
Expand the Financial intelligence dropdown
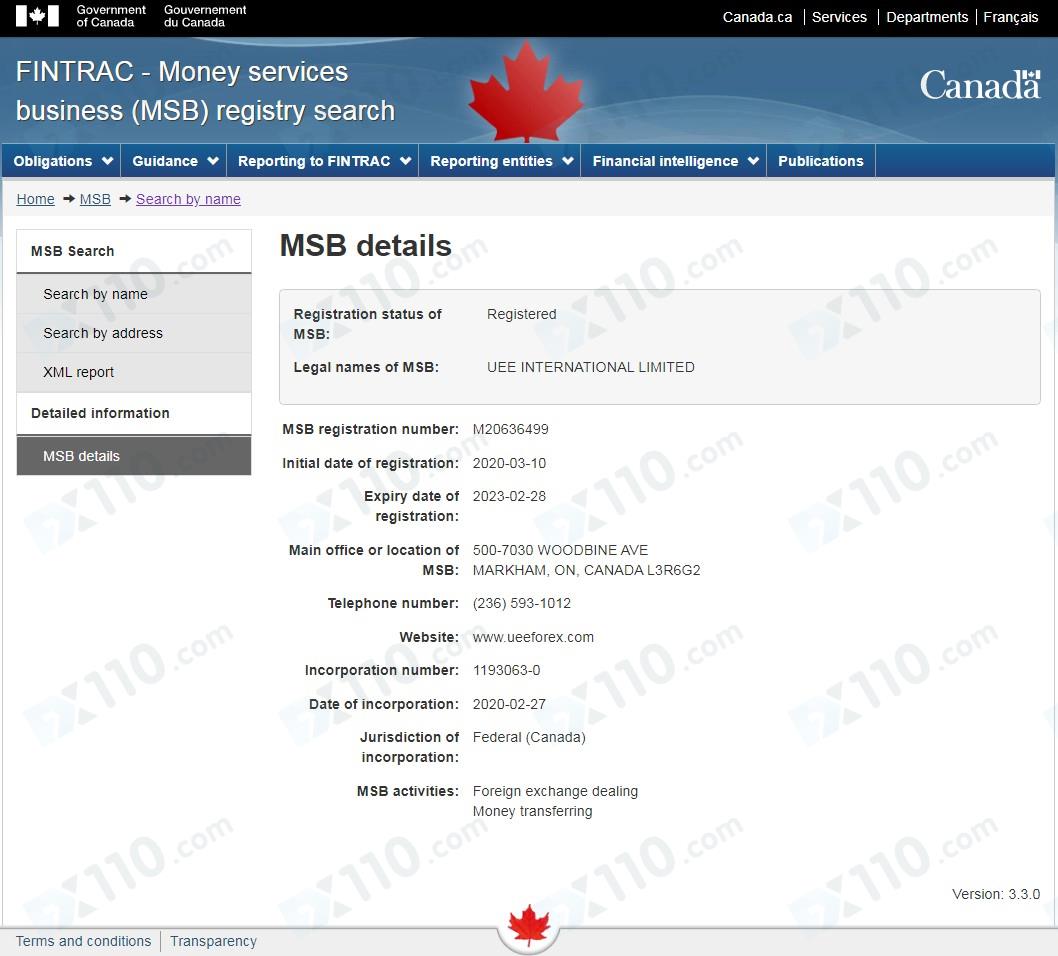(674, 161)
